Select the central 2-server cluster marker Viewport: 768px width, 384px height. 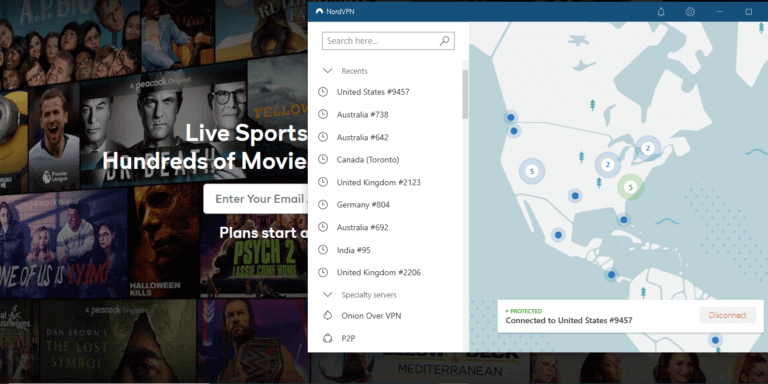click(x=607, y=165)
